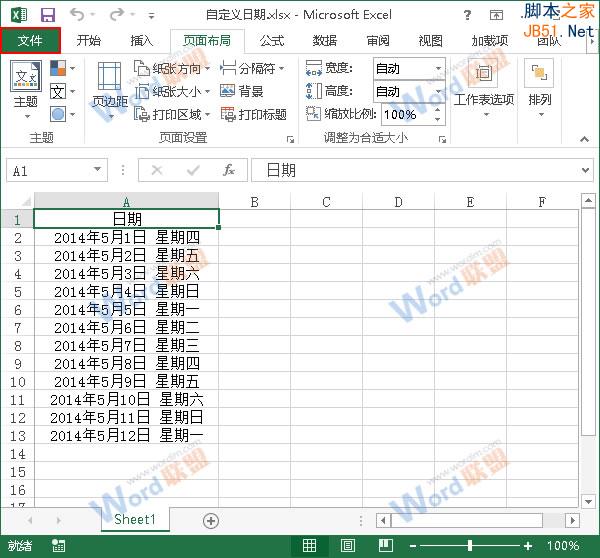
Task: Open the 打印区域 print area dropdown
Action: [172, 114]
